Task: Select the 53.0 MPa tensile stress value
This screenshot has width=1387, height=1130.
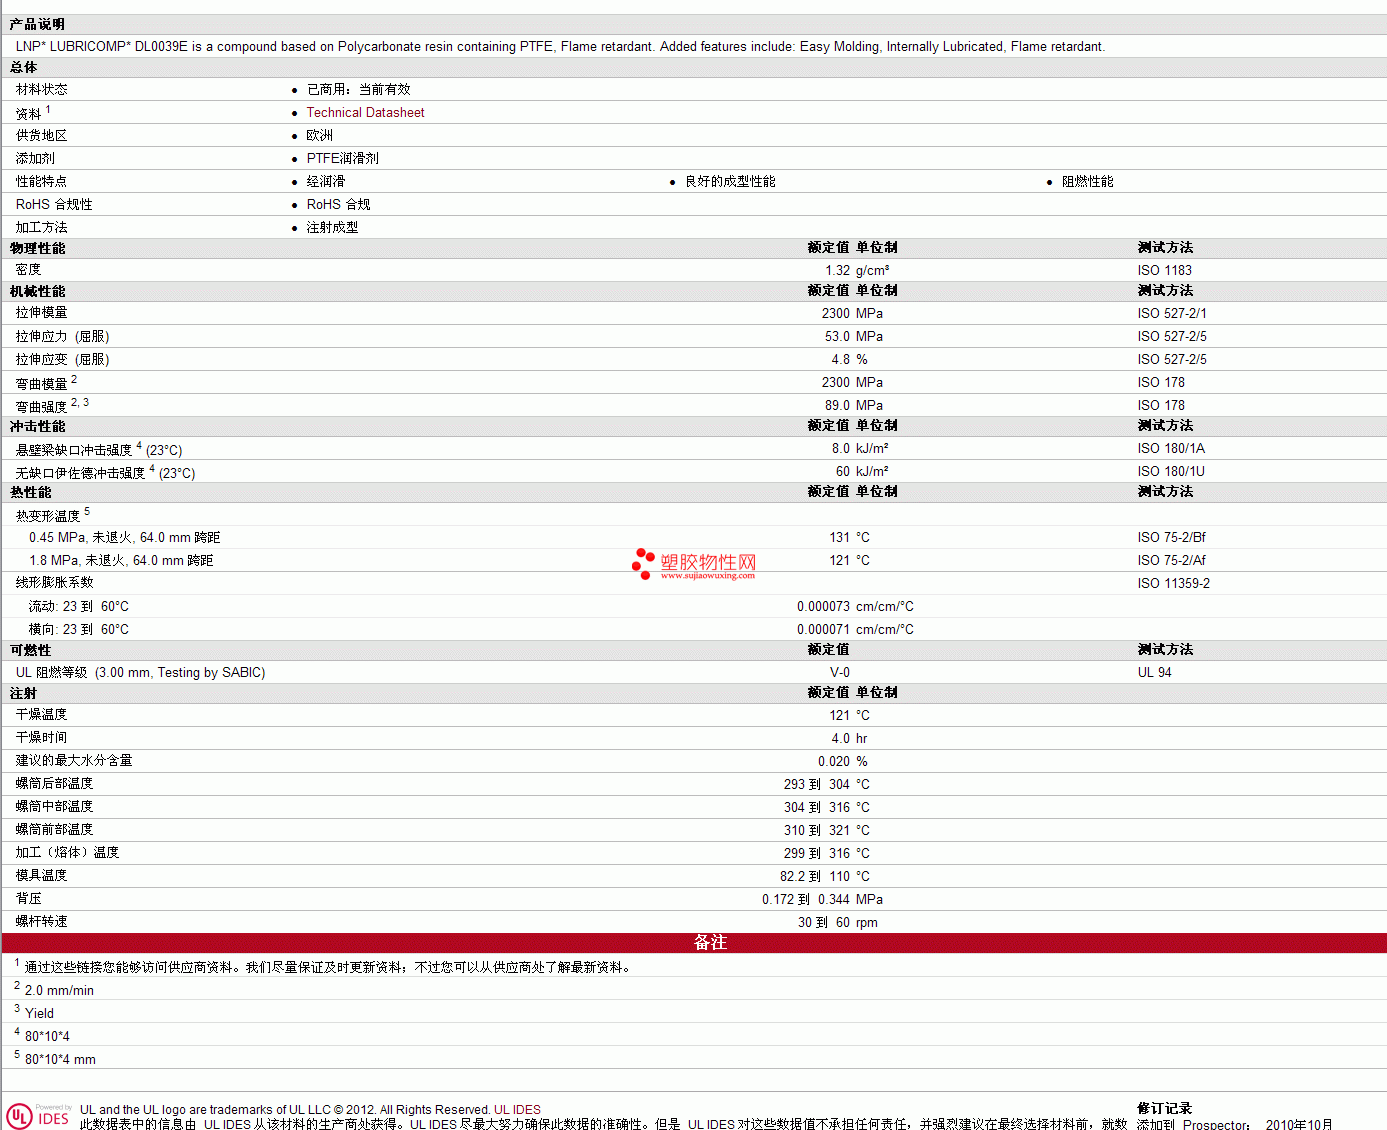Action: tap(854, 337)
